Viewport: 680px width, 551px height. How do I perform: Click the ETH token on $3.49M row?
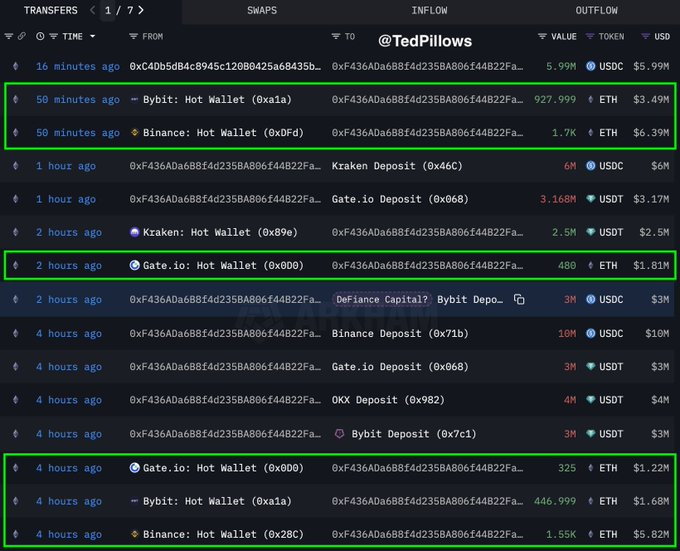[603, 100]
